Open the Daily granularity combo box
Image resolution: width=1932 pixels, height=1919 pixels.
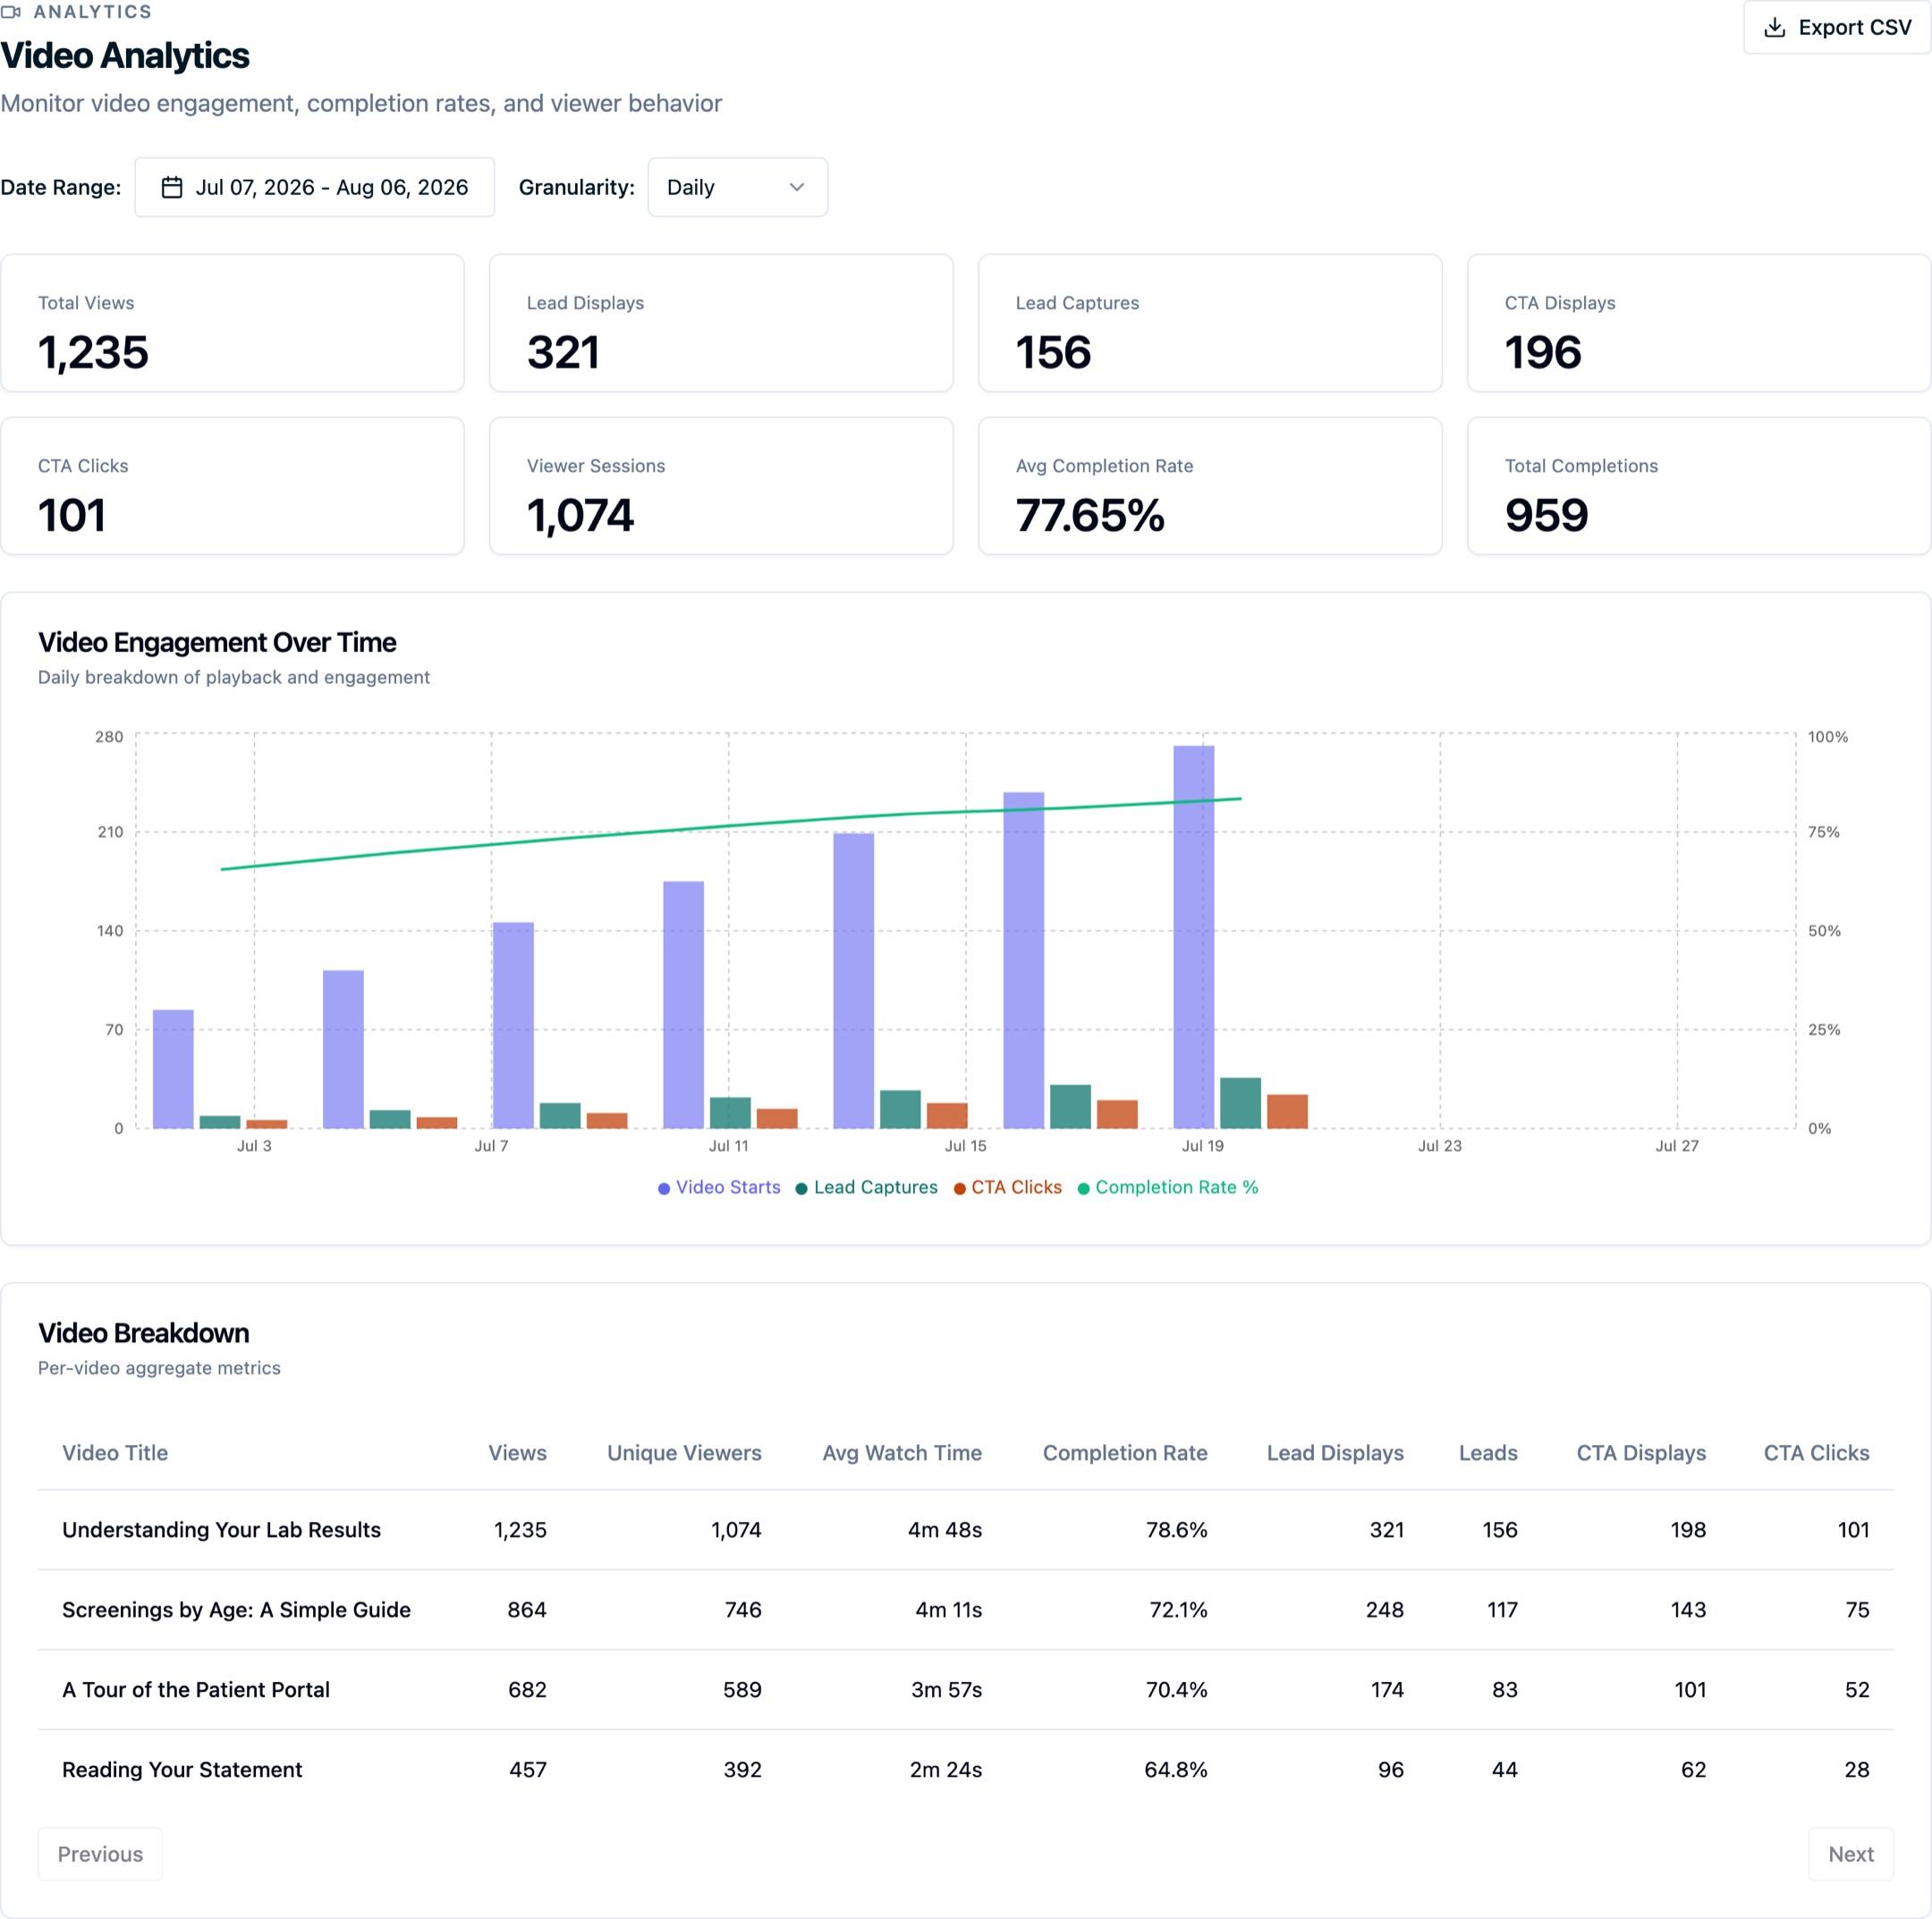click(x=737, y=187)
